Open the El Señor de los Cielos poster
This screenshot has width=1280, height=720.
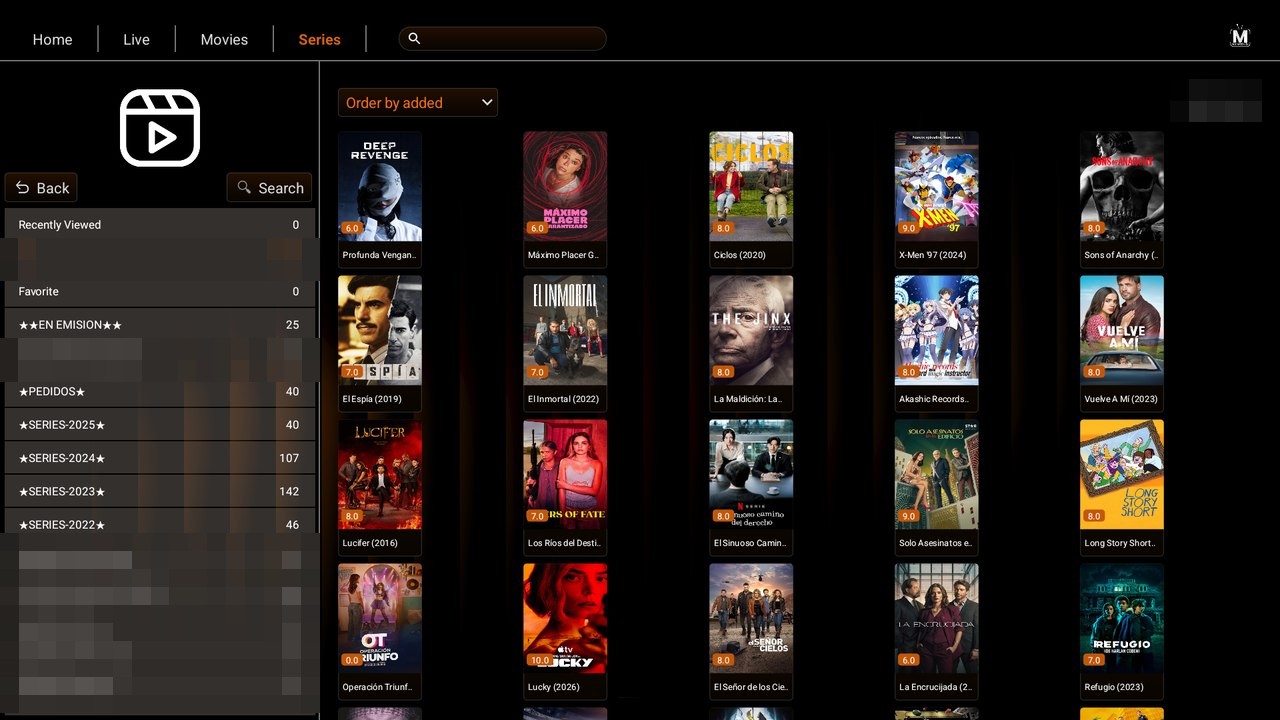[751, 618]
